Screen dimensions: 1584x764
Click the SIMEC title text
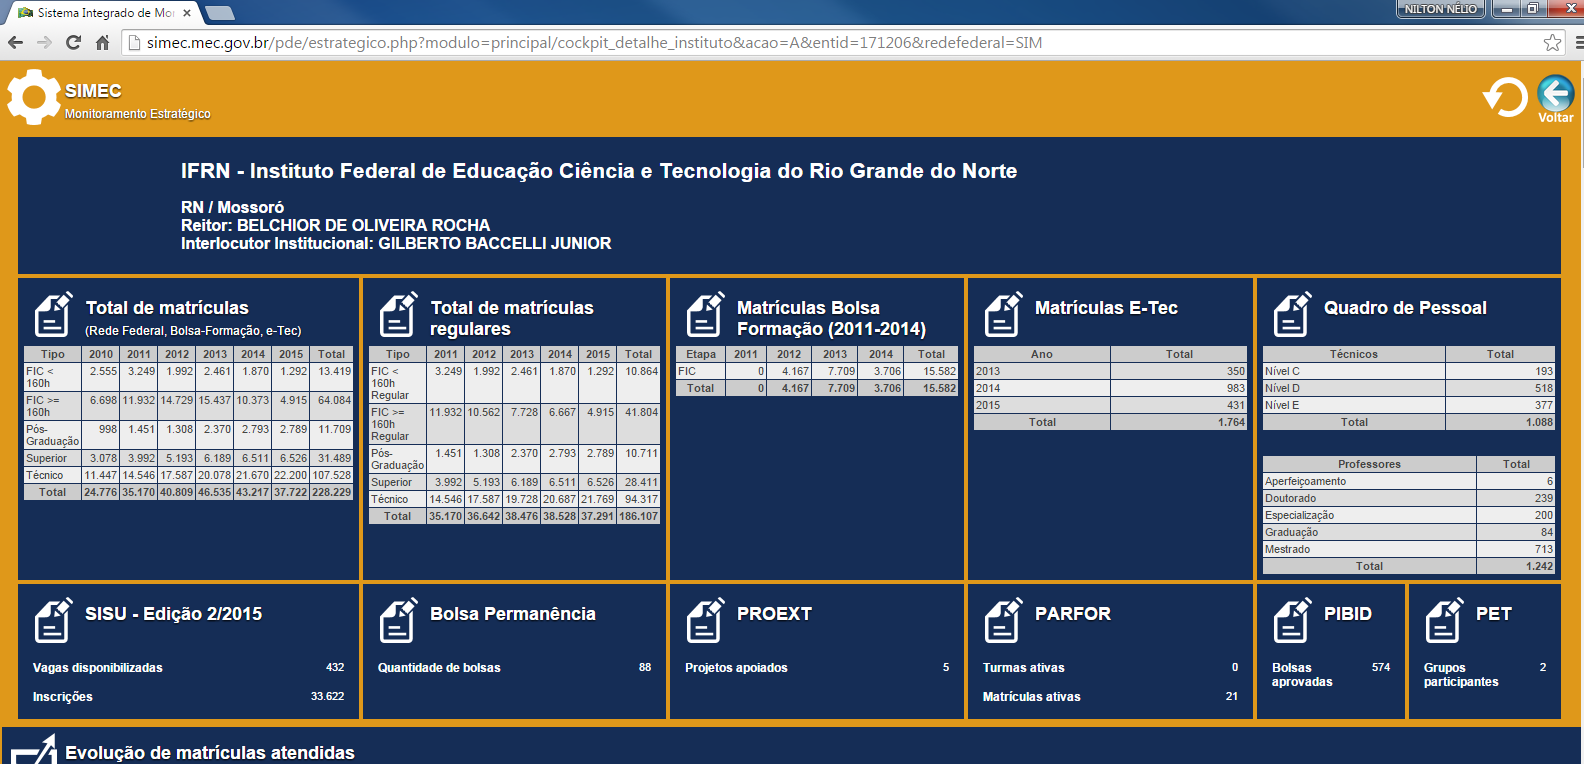click(93, 91)
